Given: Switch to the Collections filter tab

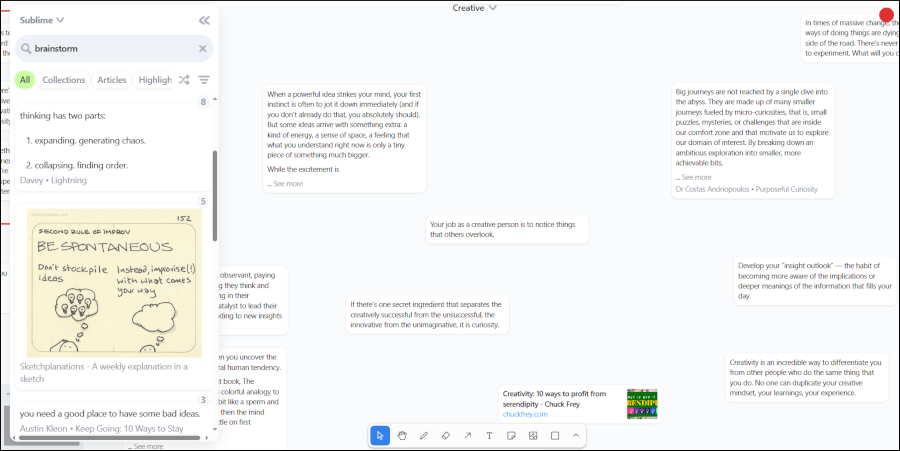Looking at the screenshot, I should tap(63, 80).
